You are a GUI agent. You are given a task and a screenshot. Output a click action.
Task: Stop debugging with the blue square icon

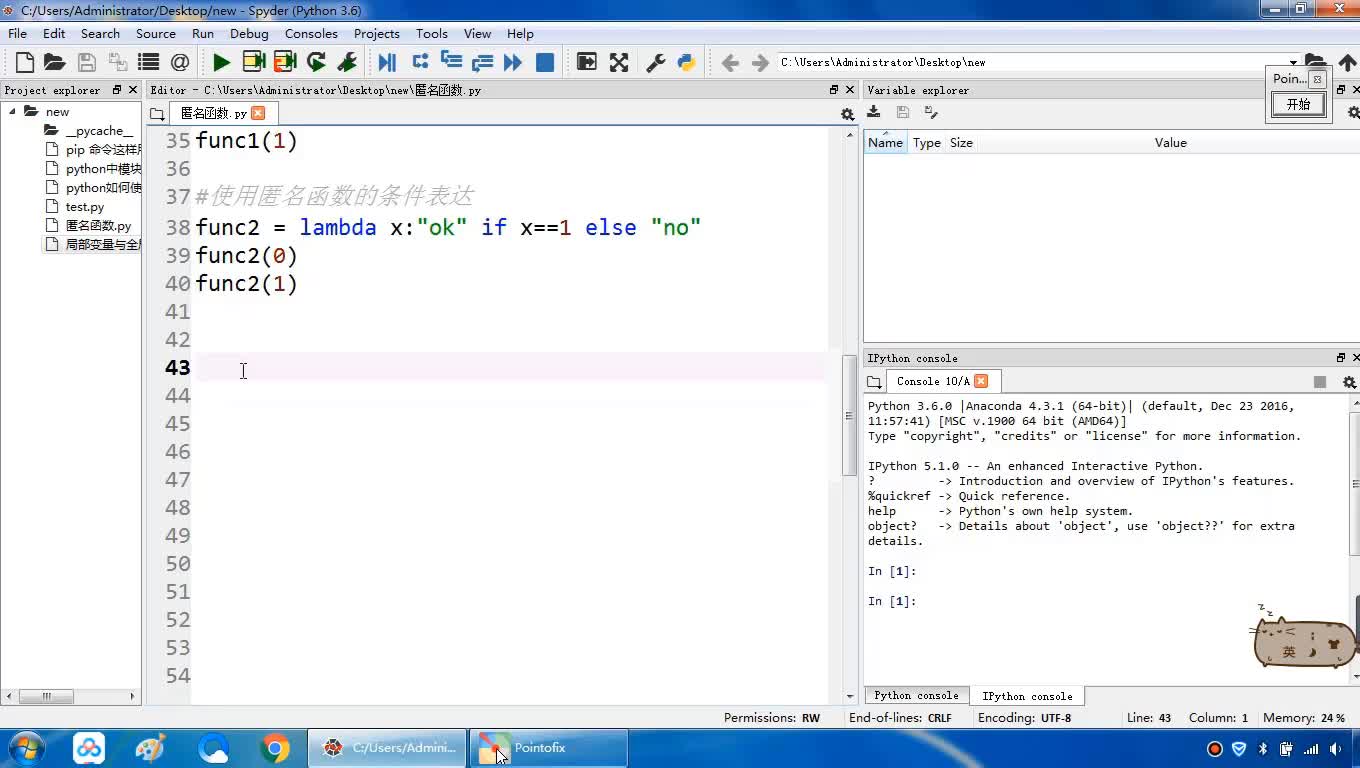545,62
